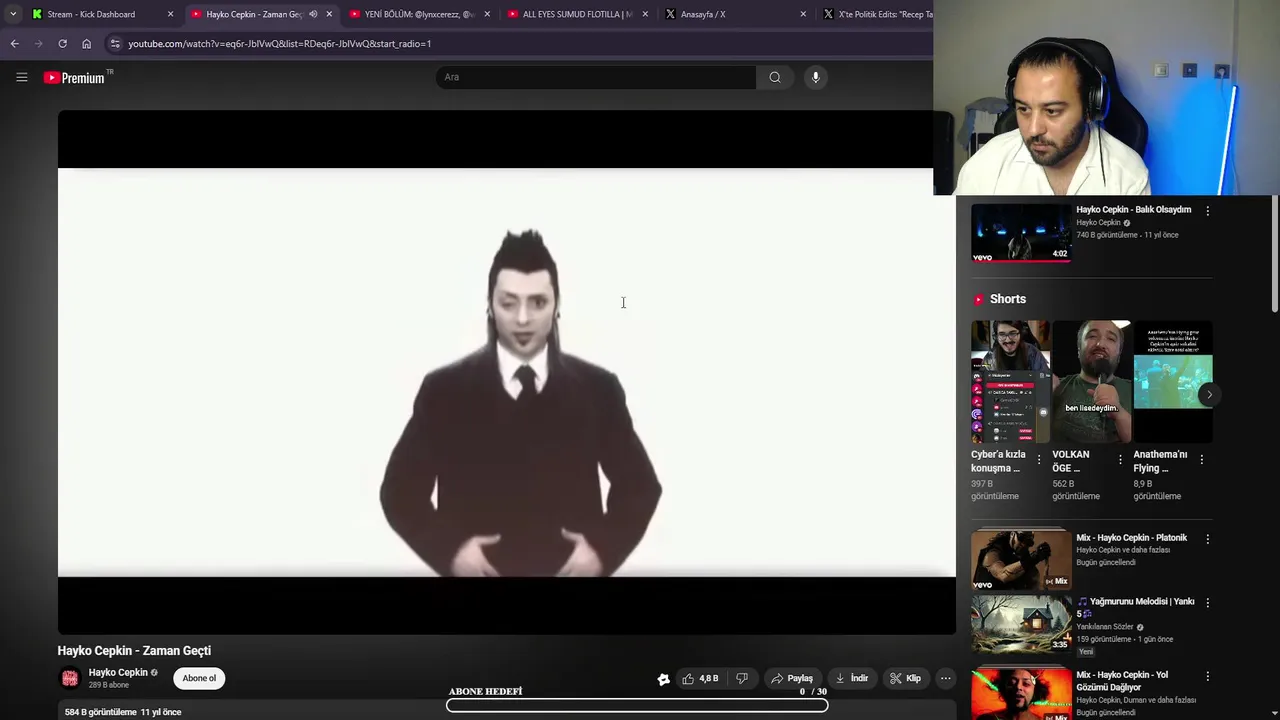Screen dimensions: 1280x720
Task: Open the Anathema'nı Flying short
Action: (1173, 381)
